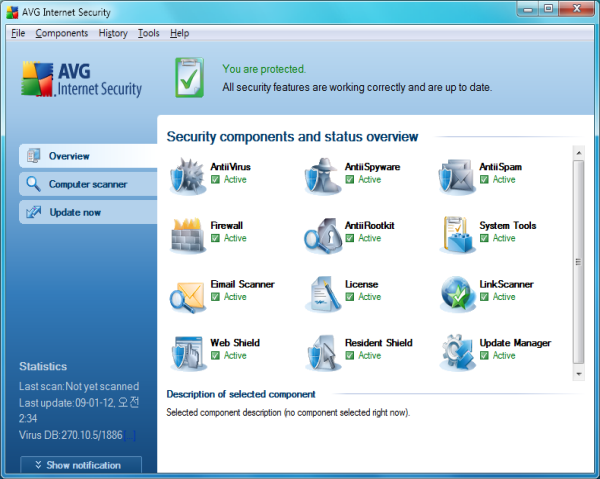The height and width of the screenshot is (479, 600).
Task: Select the Update Manager component label
Action: pyautogui.click(x=515, y=343)
